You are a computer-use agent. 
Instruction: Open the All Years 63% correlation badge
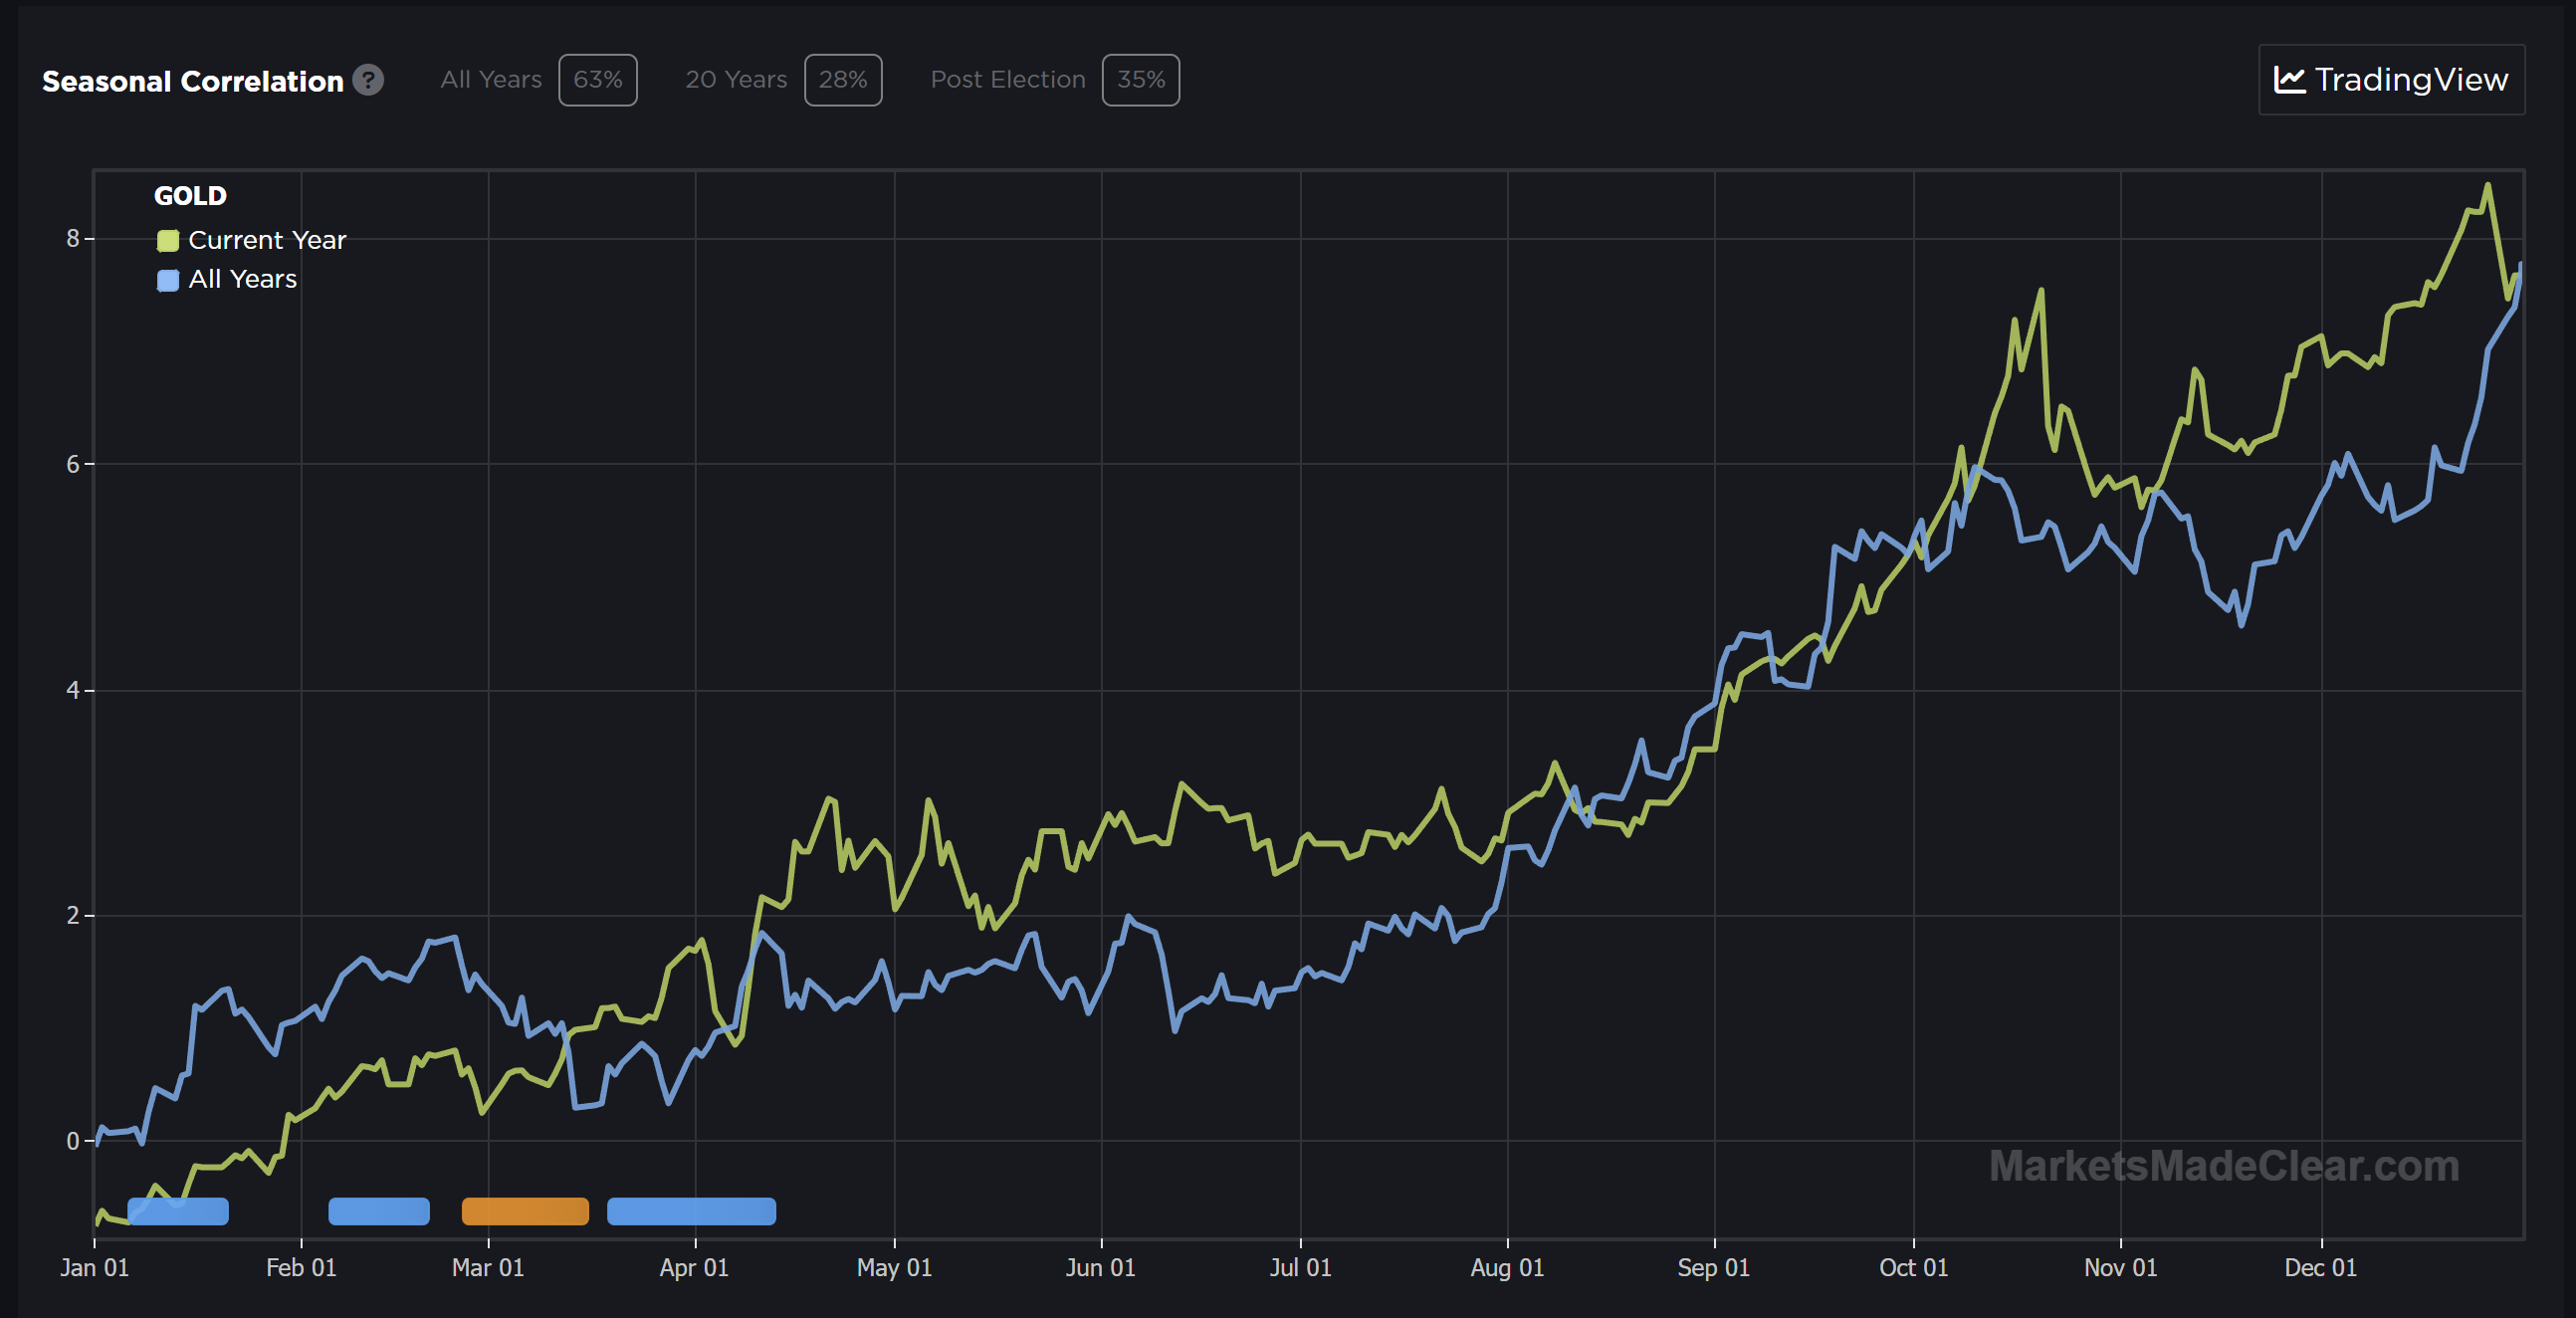[597, 80]
